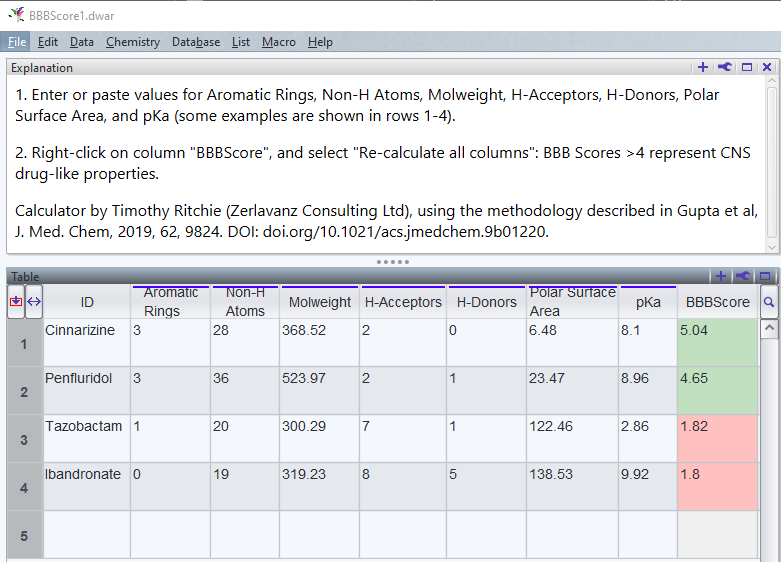Open the Table panel wrench settings

click(743, 276)
